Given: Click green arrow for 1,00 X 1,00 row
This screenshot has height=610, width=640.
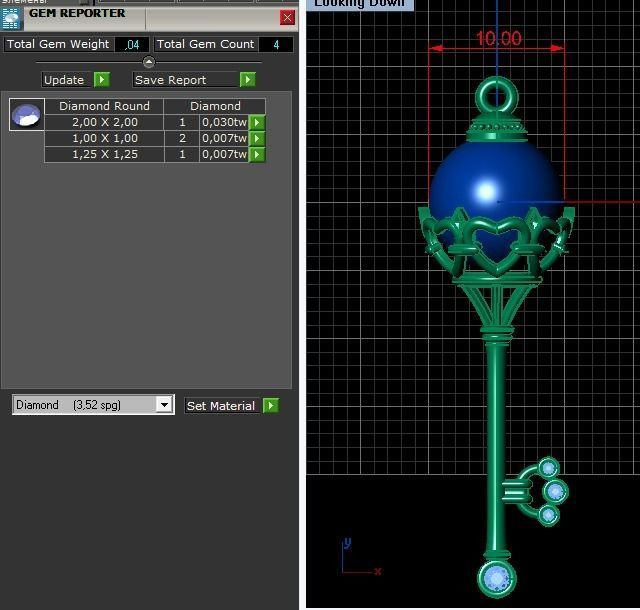Looking at the screenshot, I should pyautogui.click(x=257, y=139).
